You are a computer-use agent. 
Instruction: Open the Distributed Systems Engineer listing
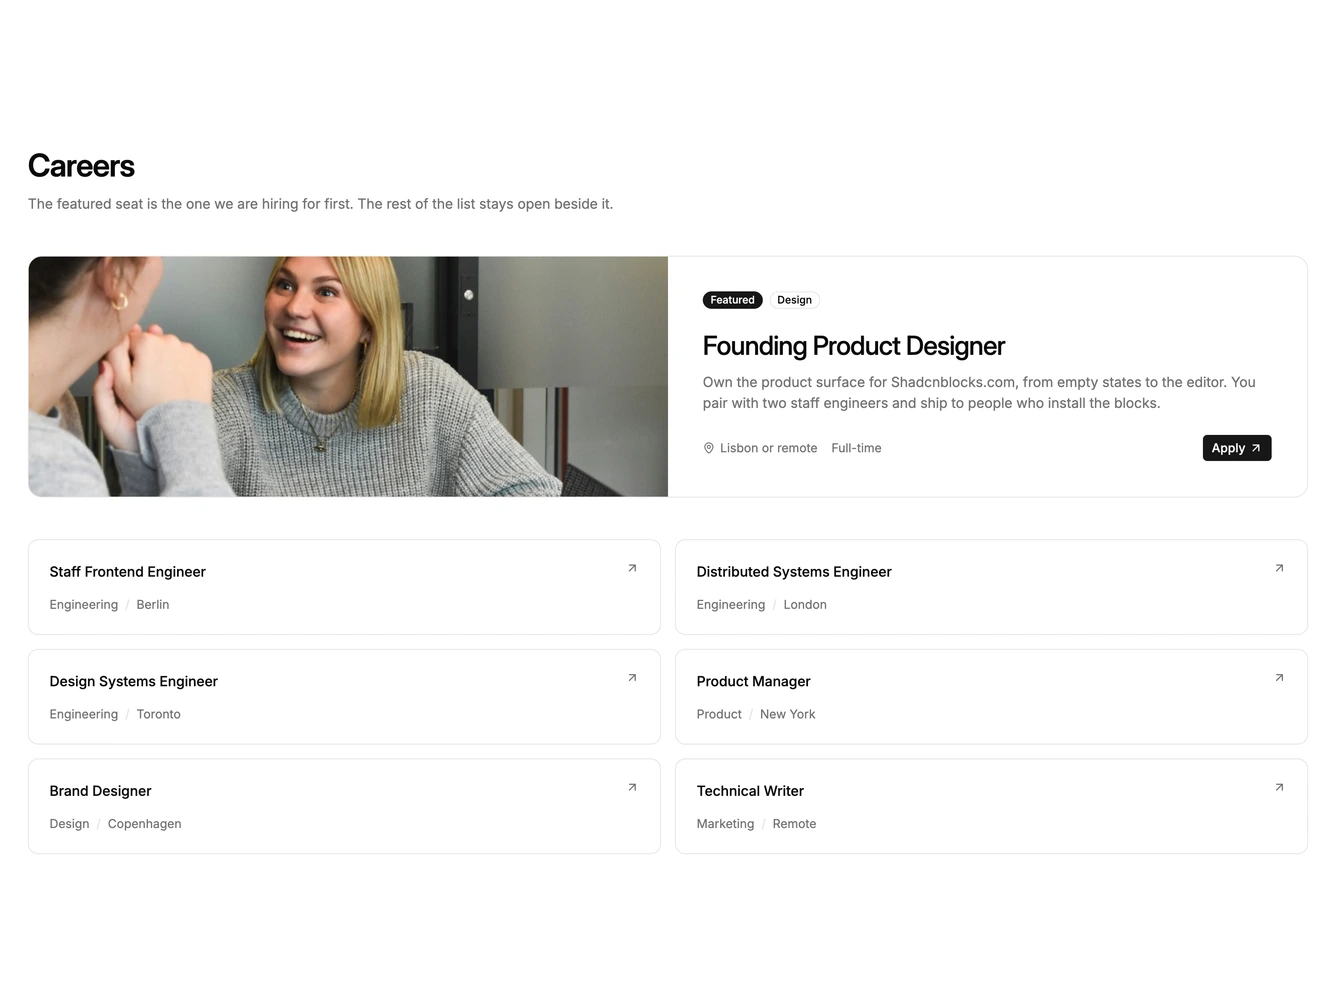pyautogui.click(x=991, y=587)
